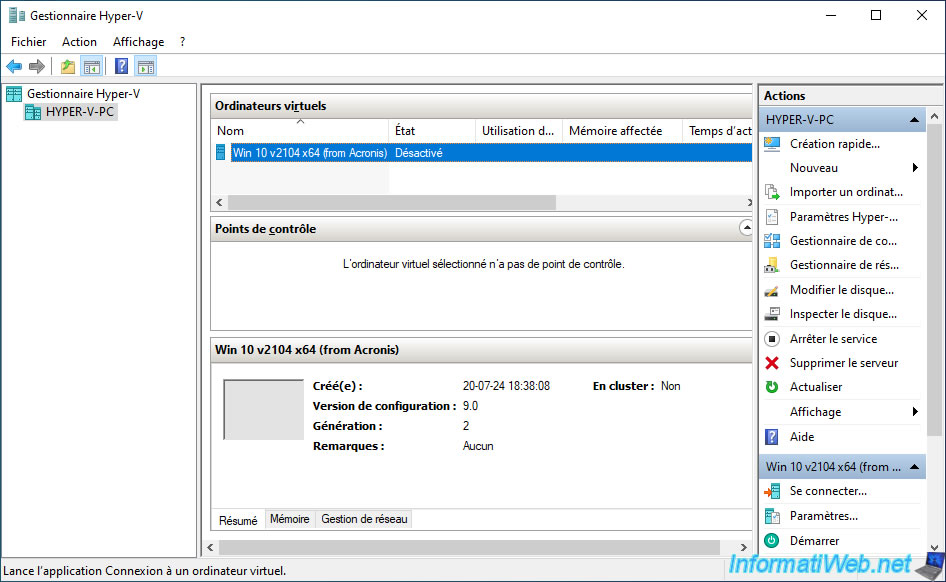Click the Inspecter le disque icon
Screen dimensions: 946x582
[772, 314]
